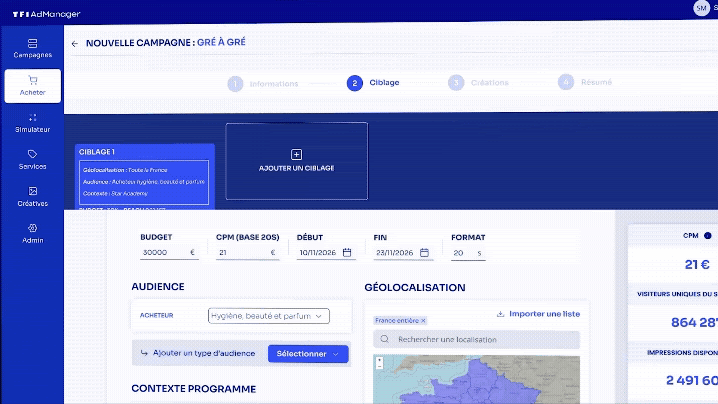Open the Simulateur section
718x404 pixels.
[x=32, y=123]
